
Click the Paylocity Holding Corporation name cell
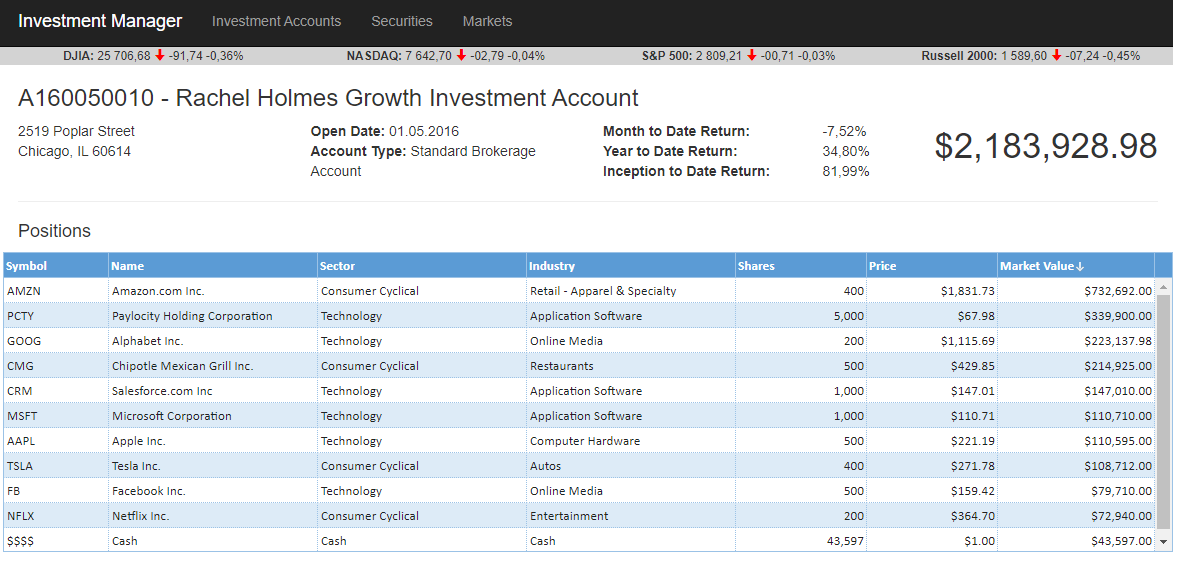(x=213, y=316)
